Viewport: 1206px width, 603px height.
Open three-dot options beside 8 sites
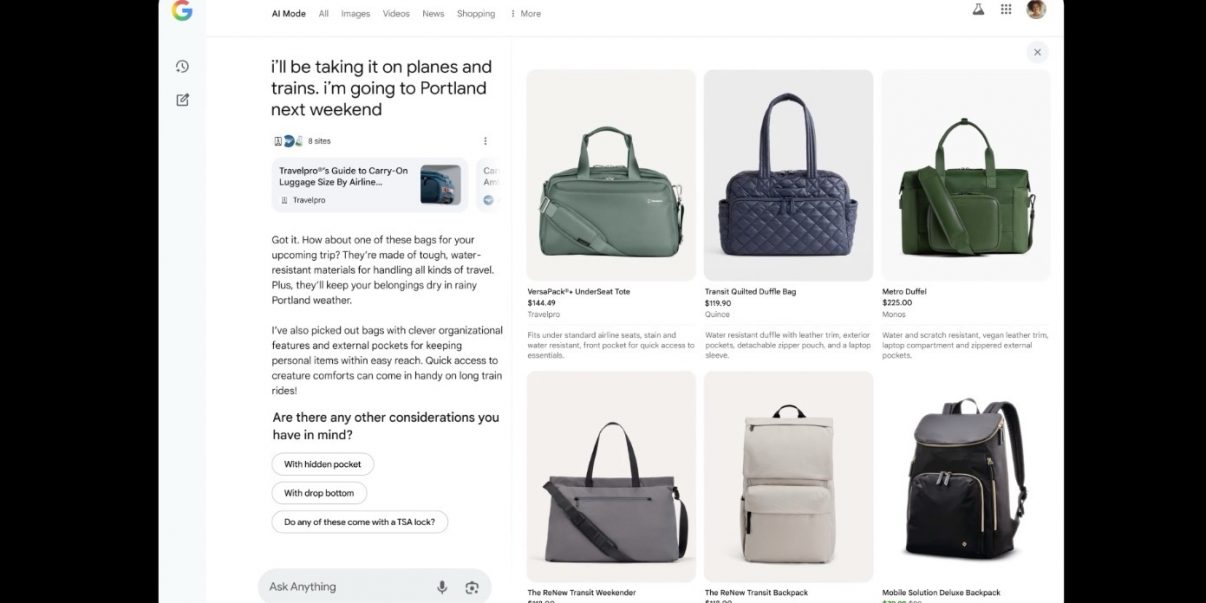point(486,141)
